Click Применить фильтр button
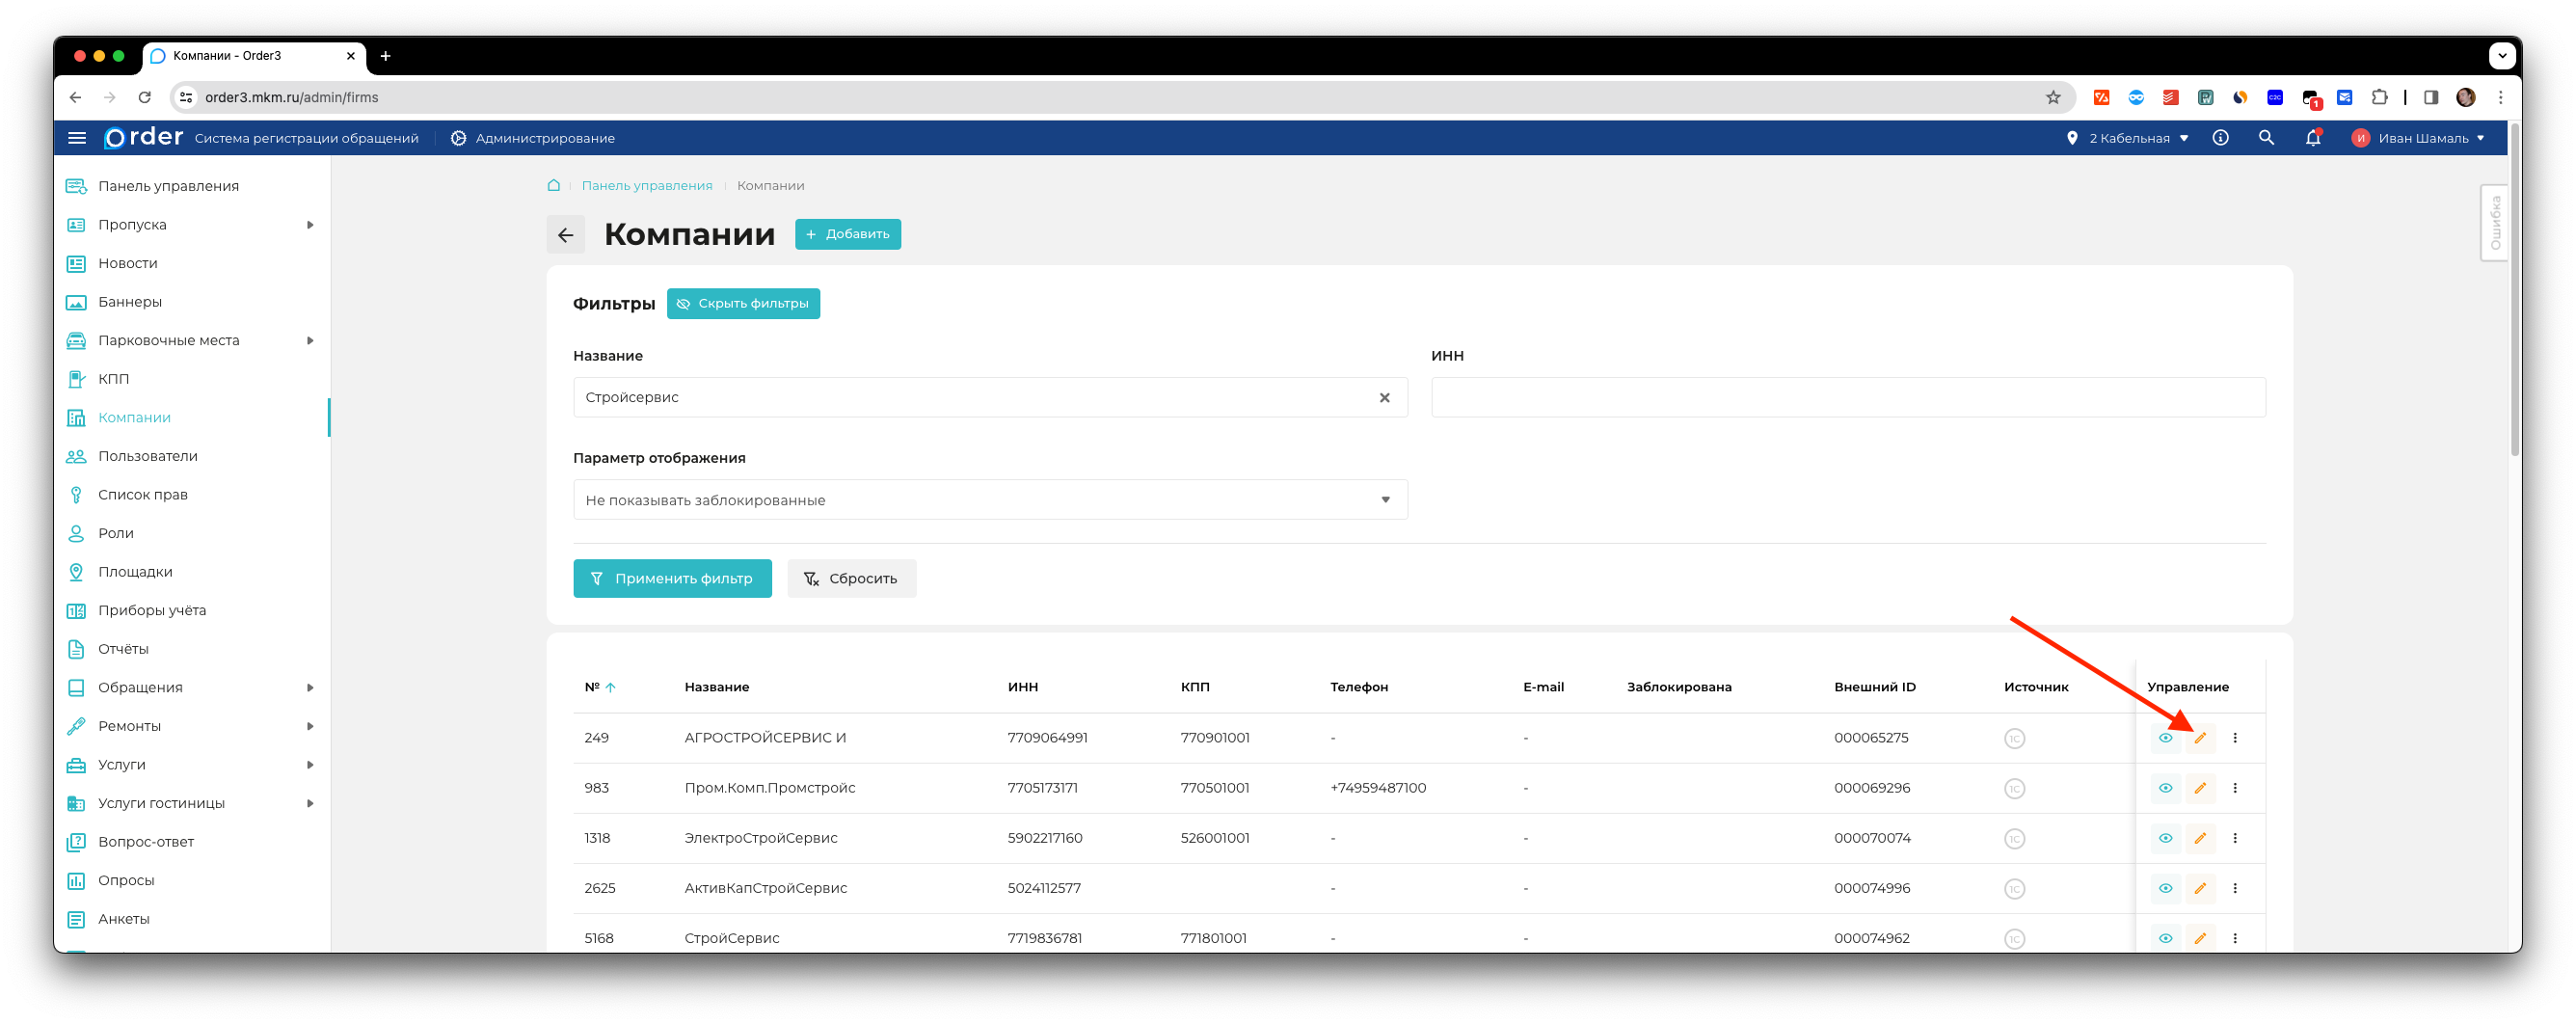The height and width of the screenshot is (1024, 2576). (x=672, y=579)
